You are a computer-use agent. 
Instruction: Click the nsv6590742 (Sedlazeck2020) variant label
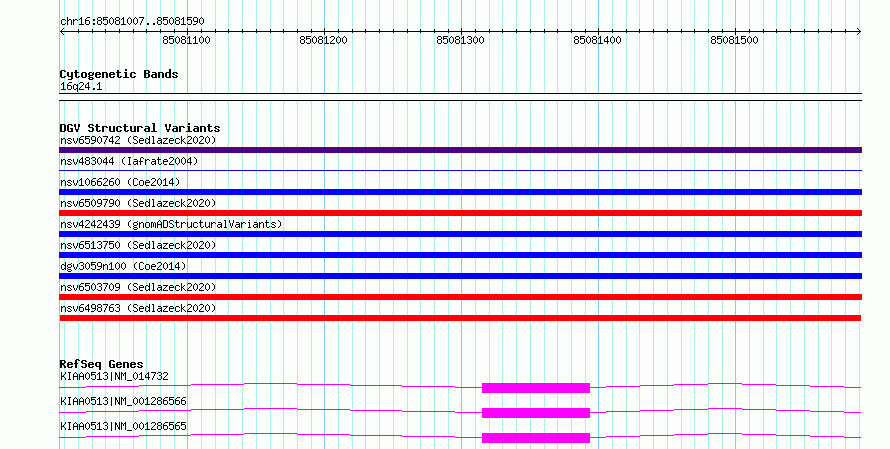click(138, 140)
